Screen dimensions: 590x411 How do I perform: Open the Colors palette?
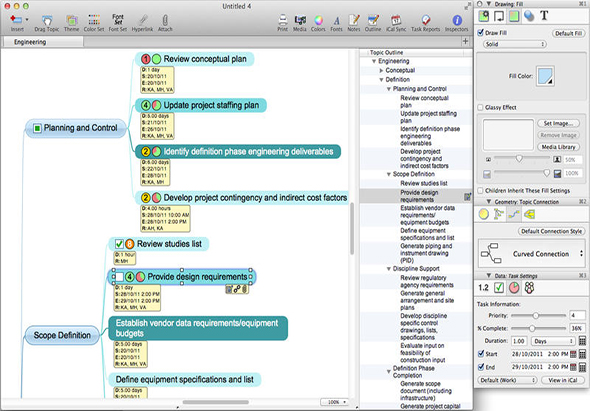318,20
